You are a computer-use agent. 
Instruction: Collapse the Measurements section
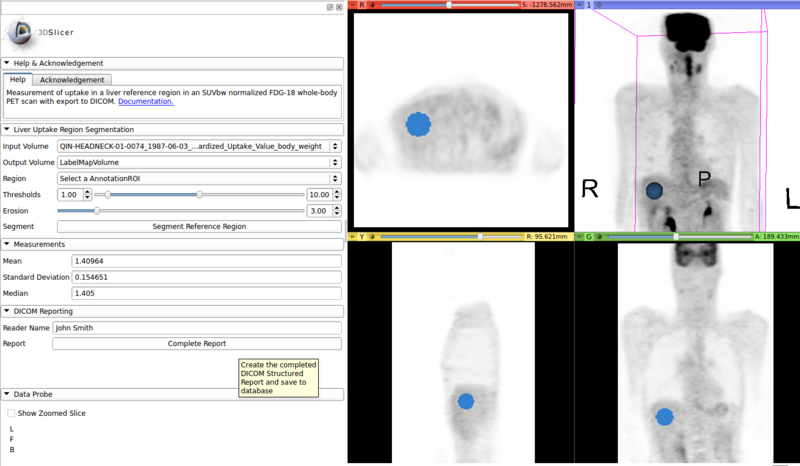[x=7, y=244]
